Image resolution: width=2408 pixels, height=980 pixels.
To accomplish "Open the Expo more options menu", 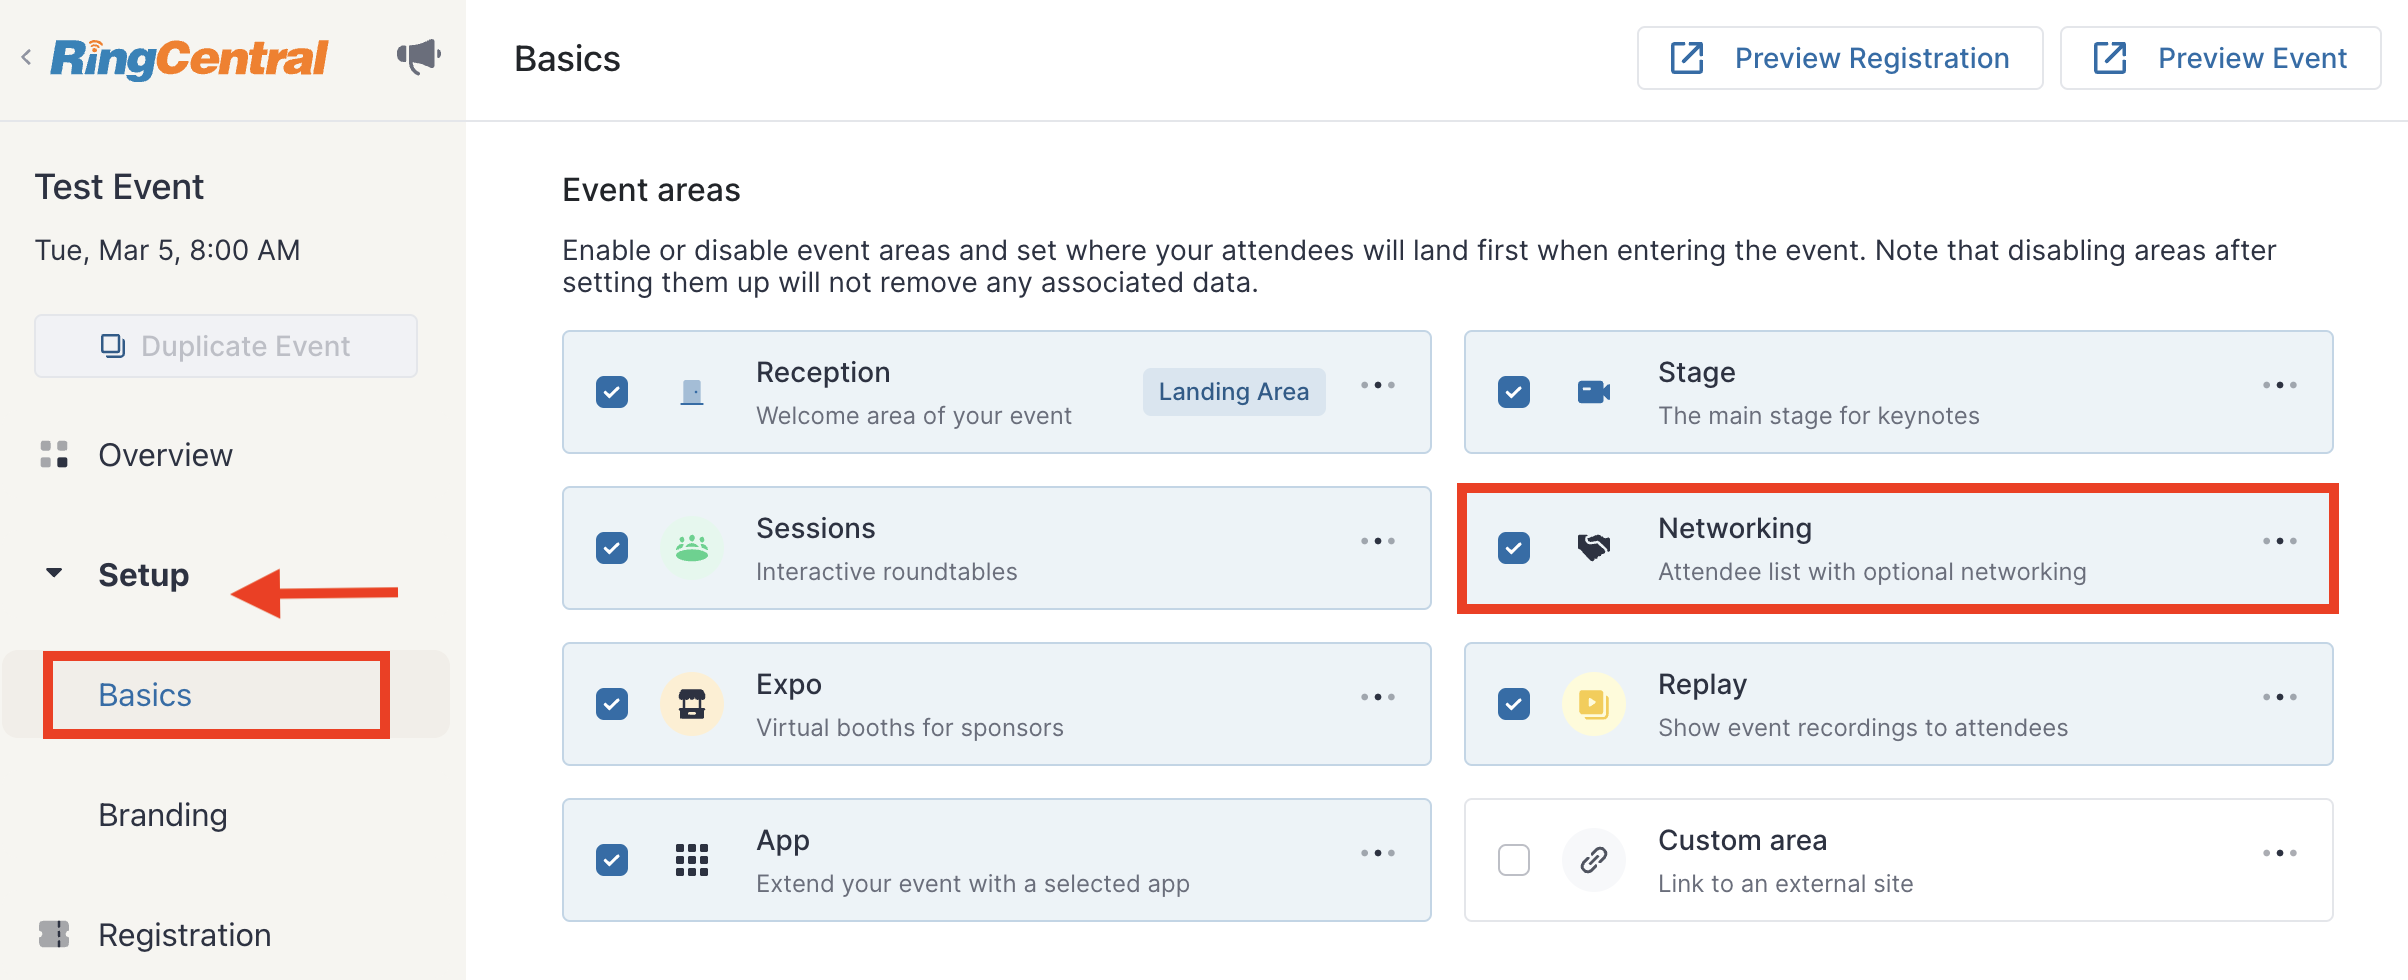I will [x=1378, y=697].
